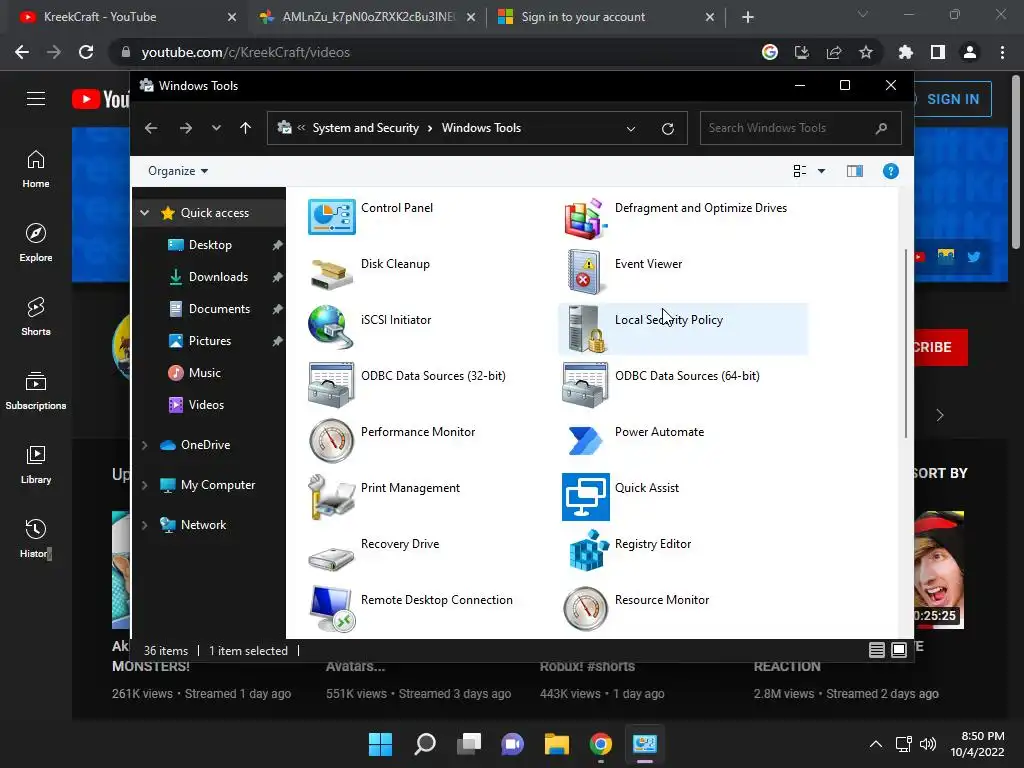Open ODBC Data Sources (32-bit) icon
Viewport: 1024px width, 768px height.
tap(331, 385)
